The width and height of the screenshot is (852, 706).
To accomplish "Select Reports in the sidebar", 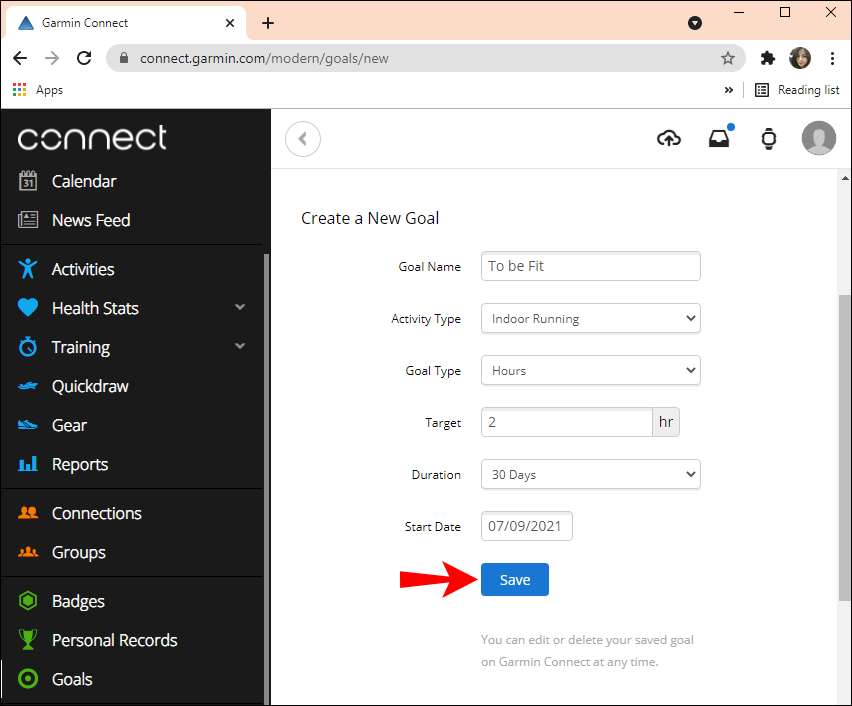I will [x=80, y=464].
